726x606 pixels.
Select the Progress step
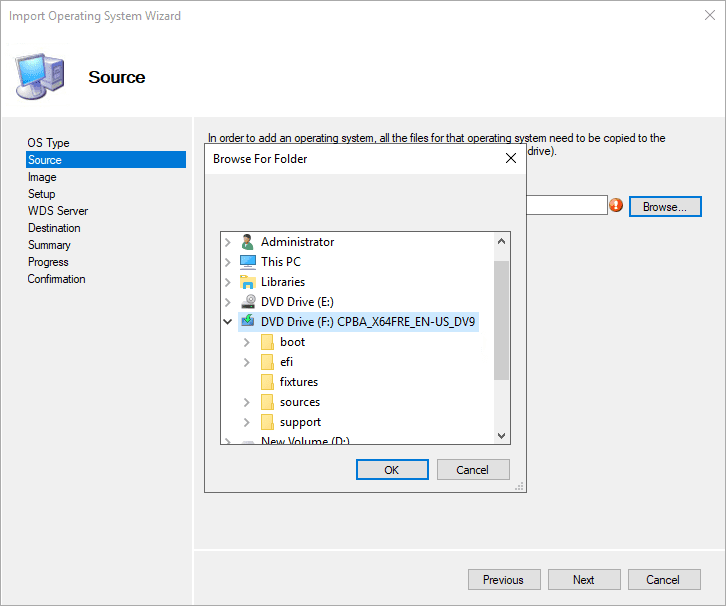48,262
